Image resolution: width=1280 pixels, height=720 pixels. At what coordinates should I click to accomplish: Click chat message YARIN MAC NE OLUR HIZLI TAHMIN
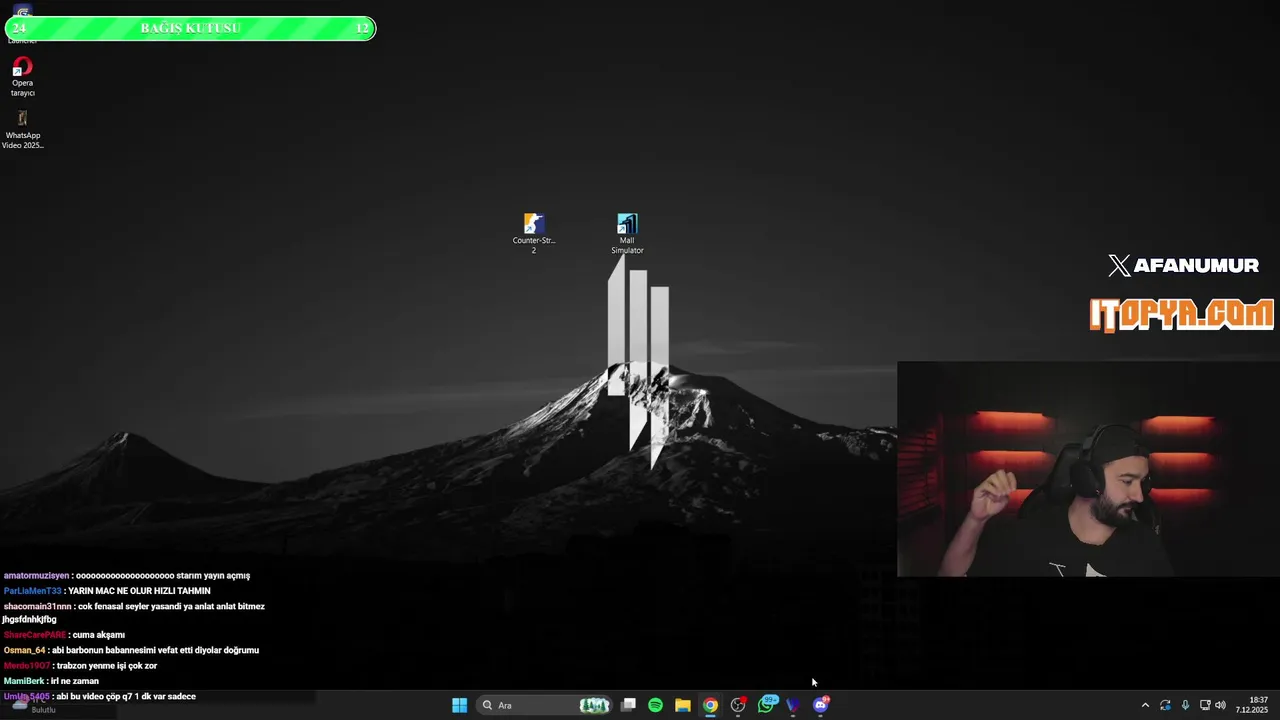tap(139, 591)
